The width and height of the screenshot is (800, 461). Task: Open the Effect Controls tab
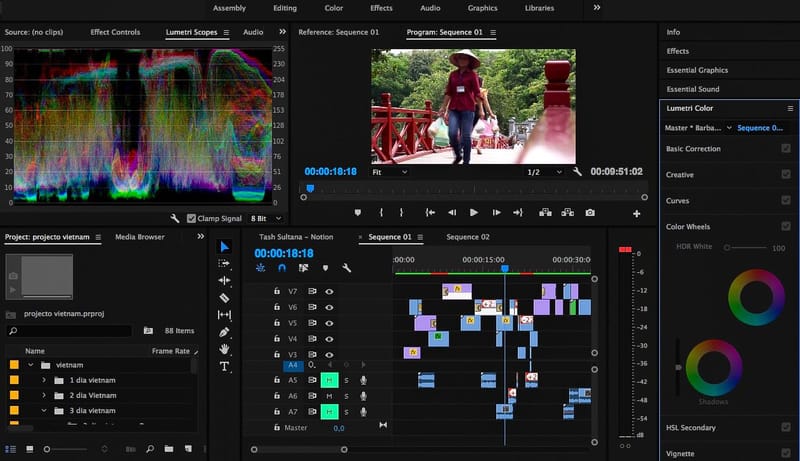click(x=115, y=32)
